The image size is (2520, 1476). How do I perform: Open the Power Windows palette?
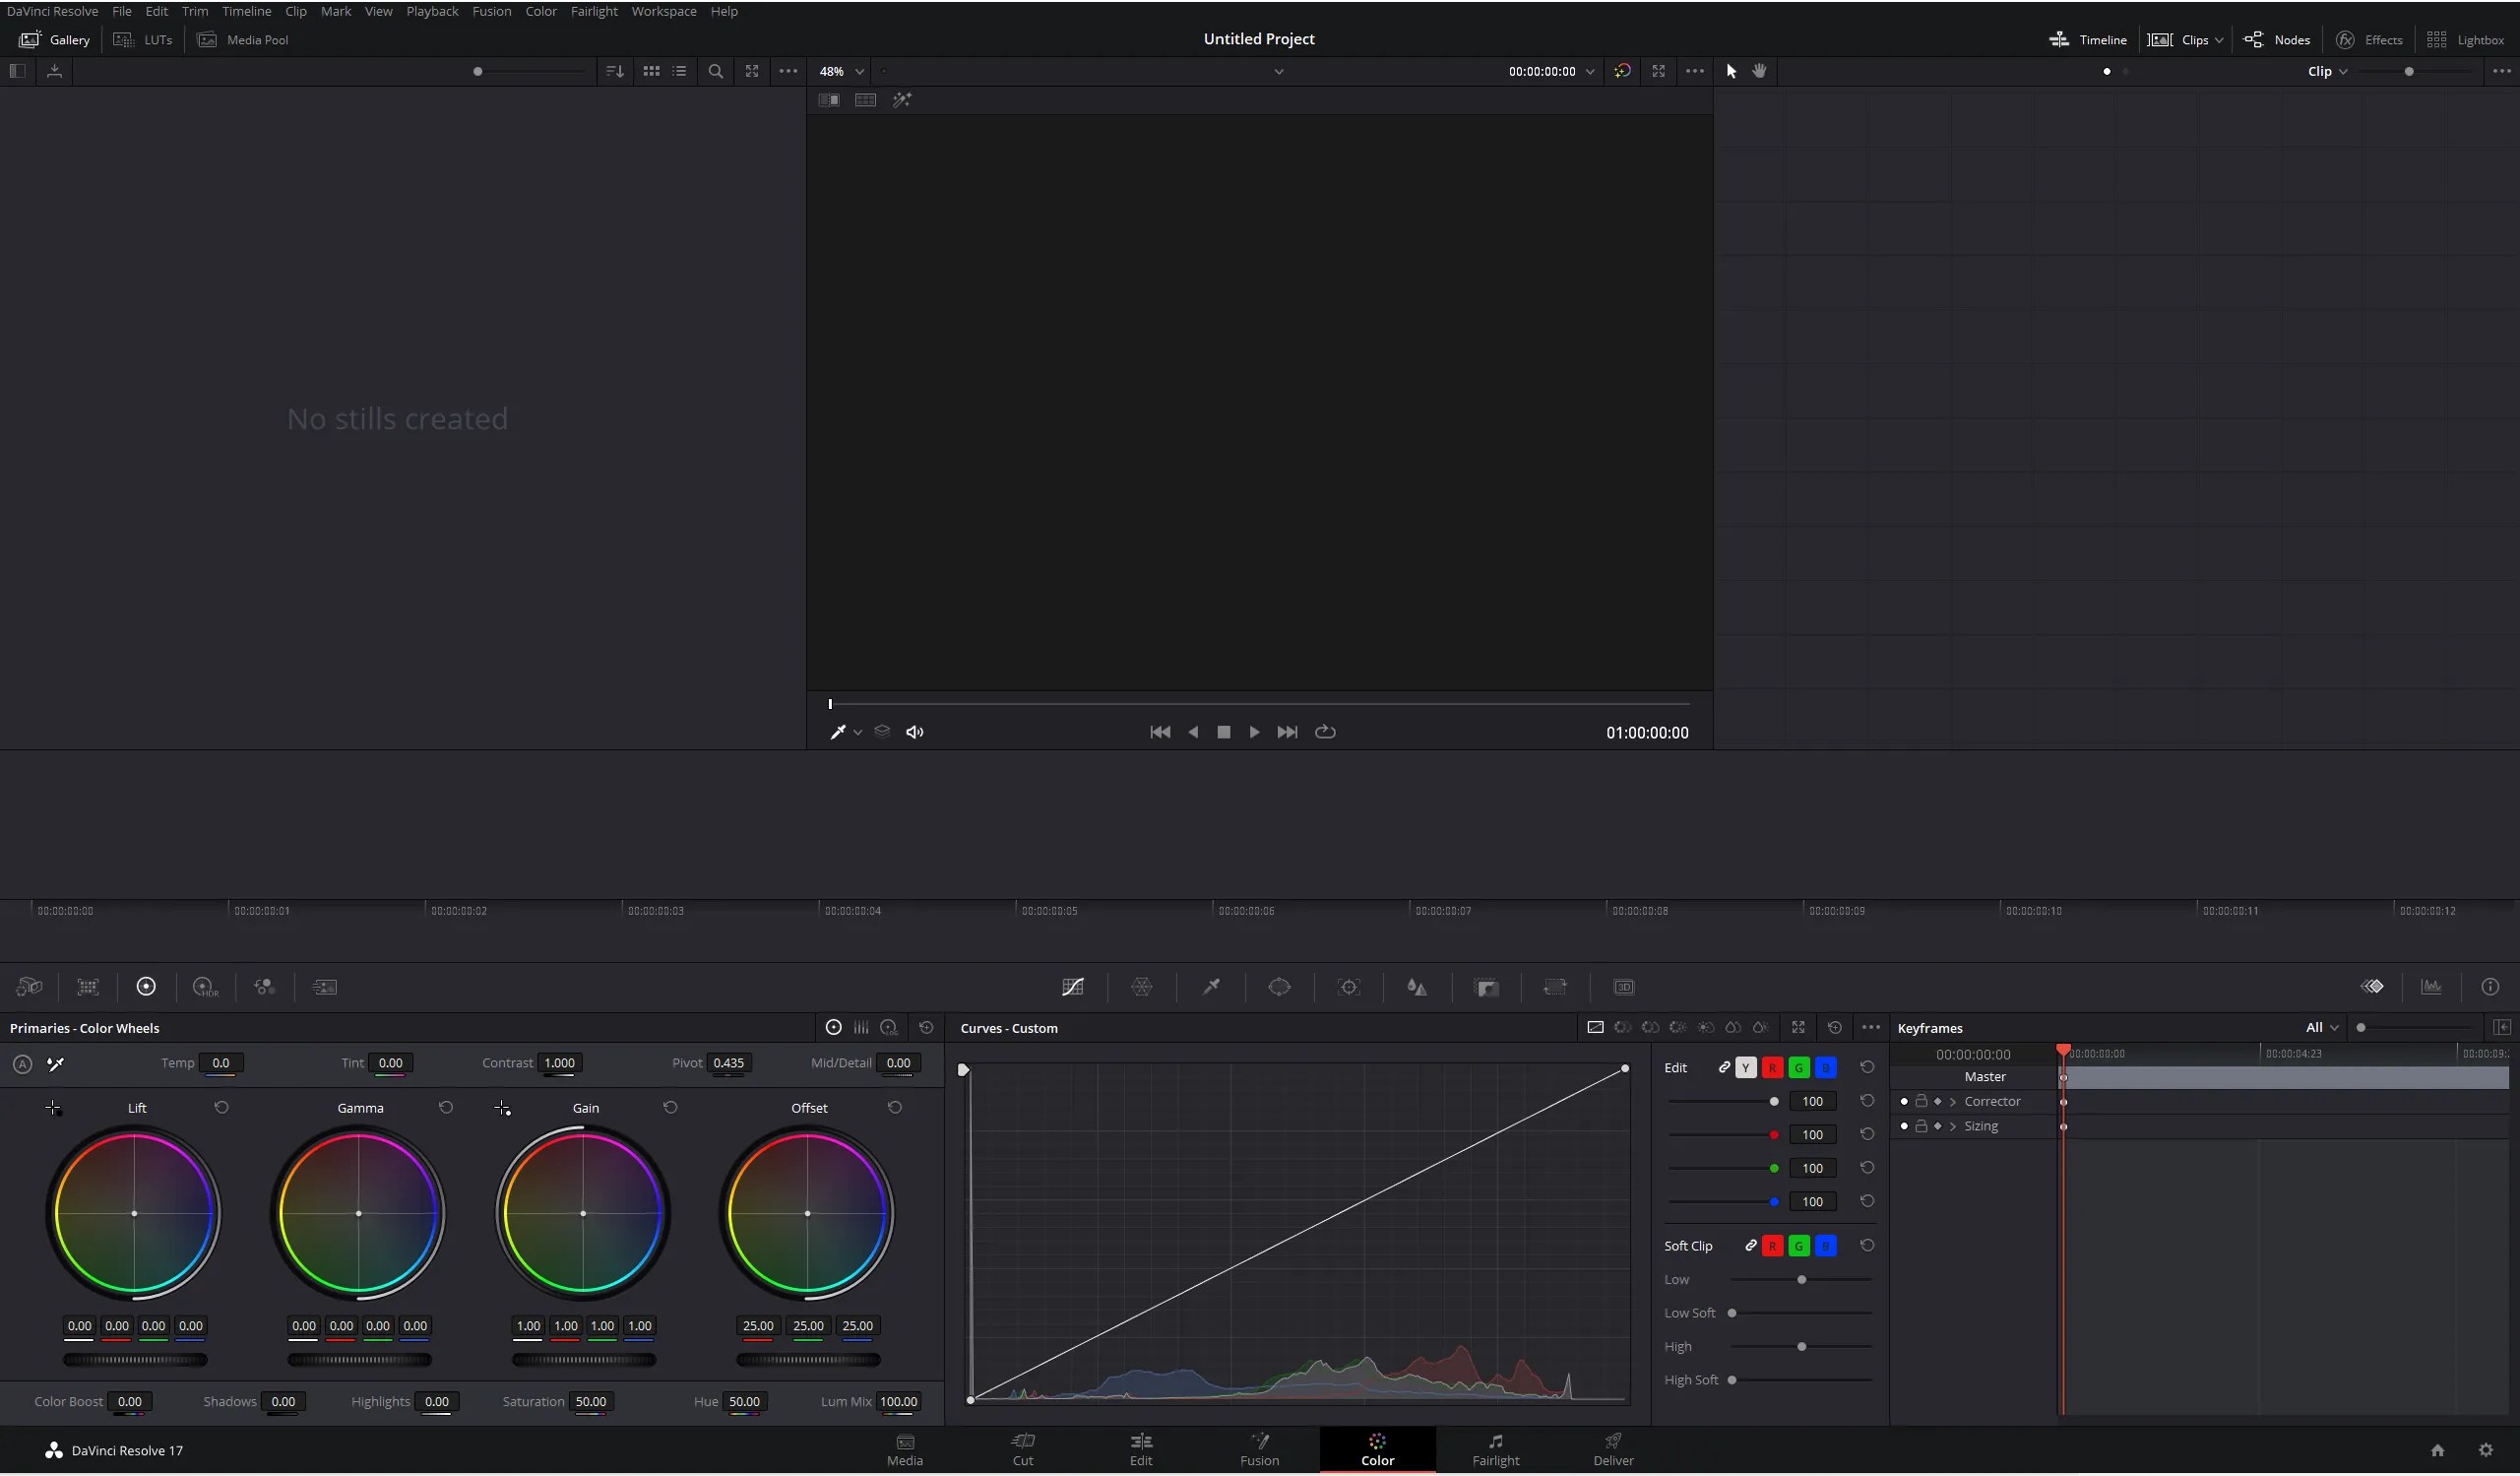point(1281,988)
